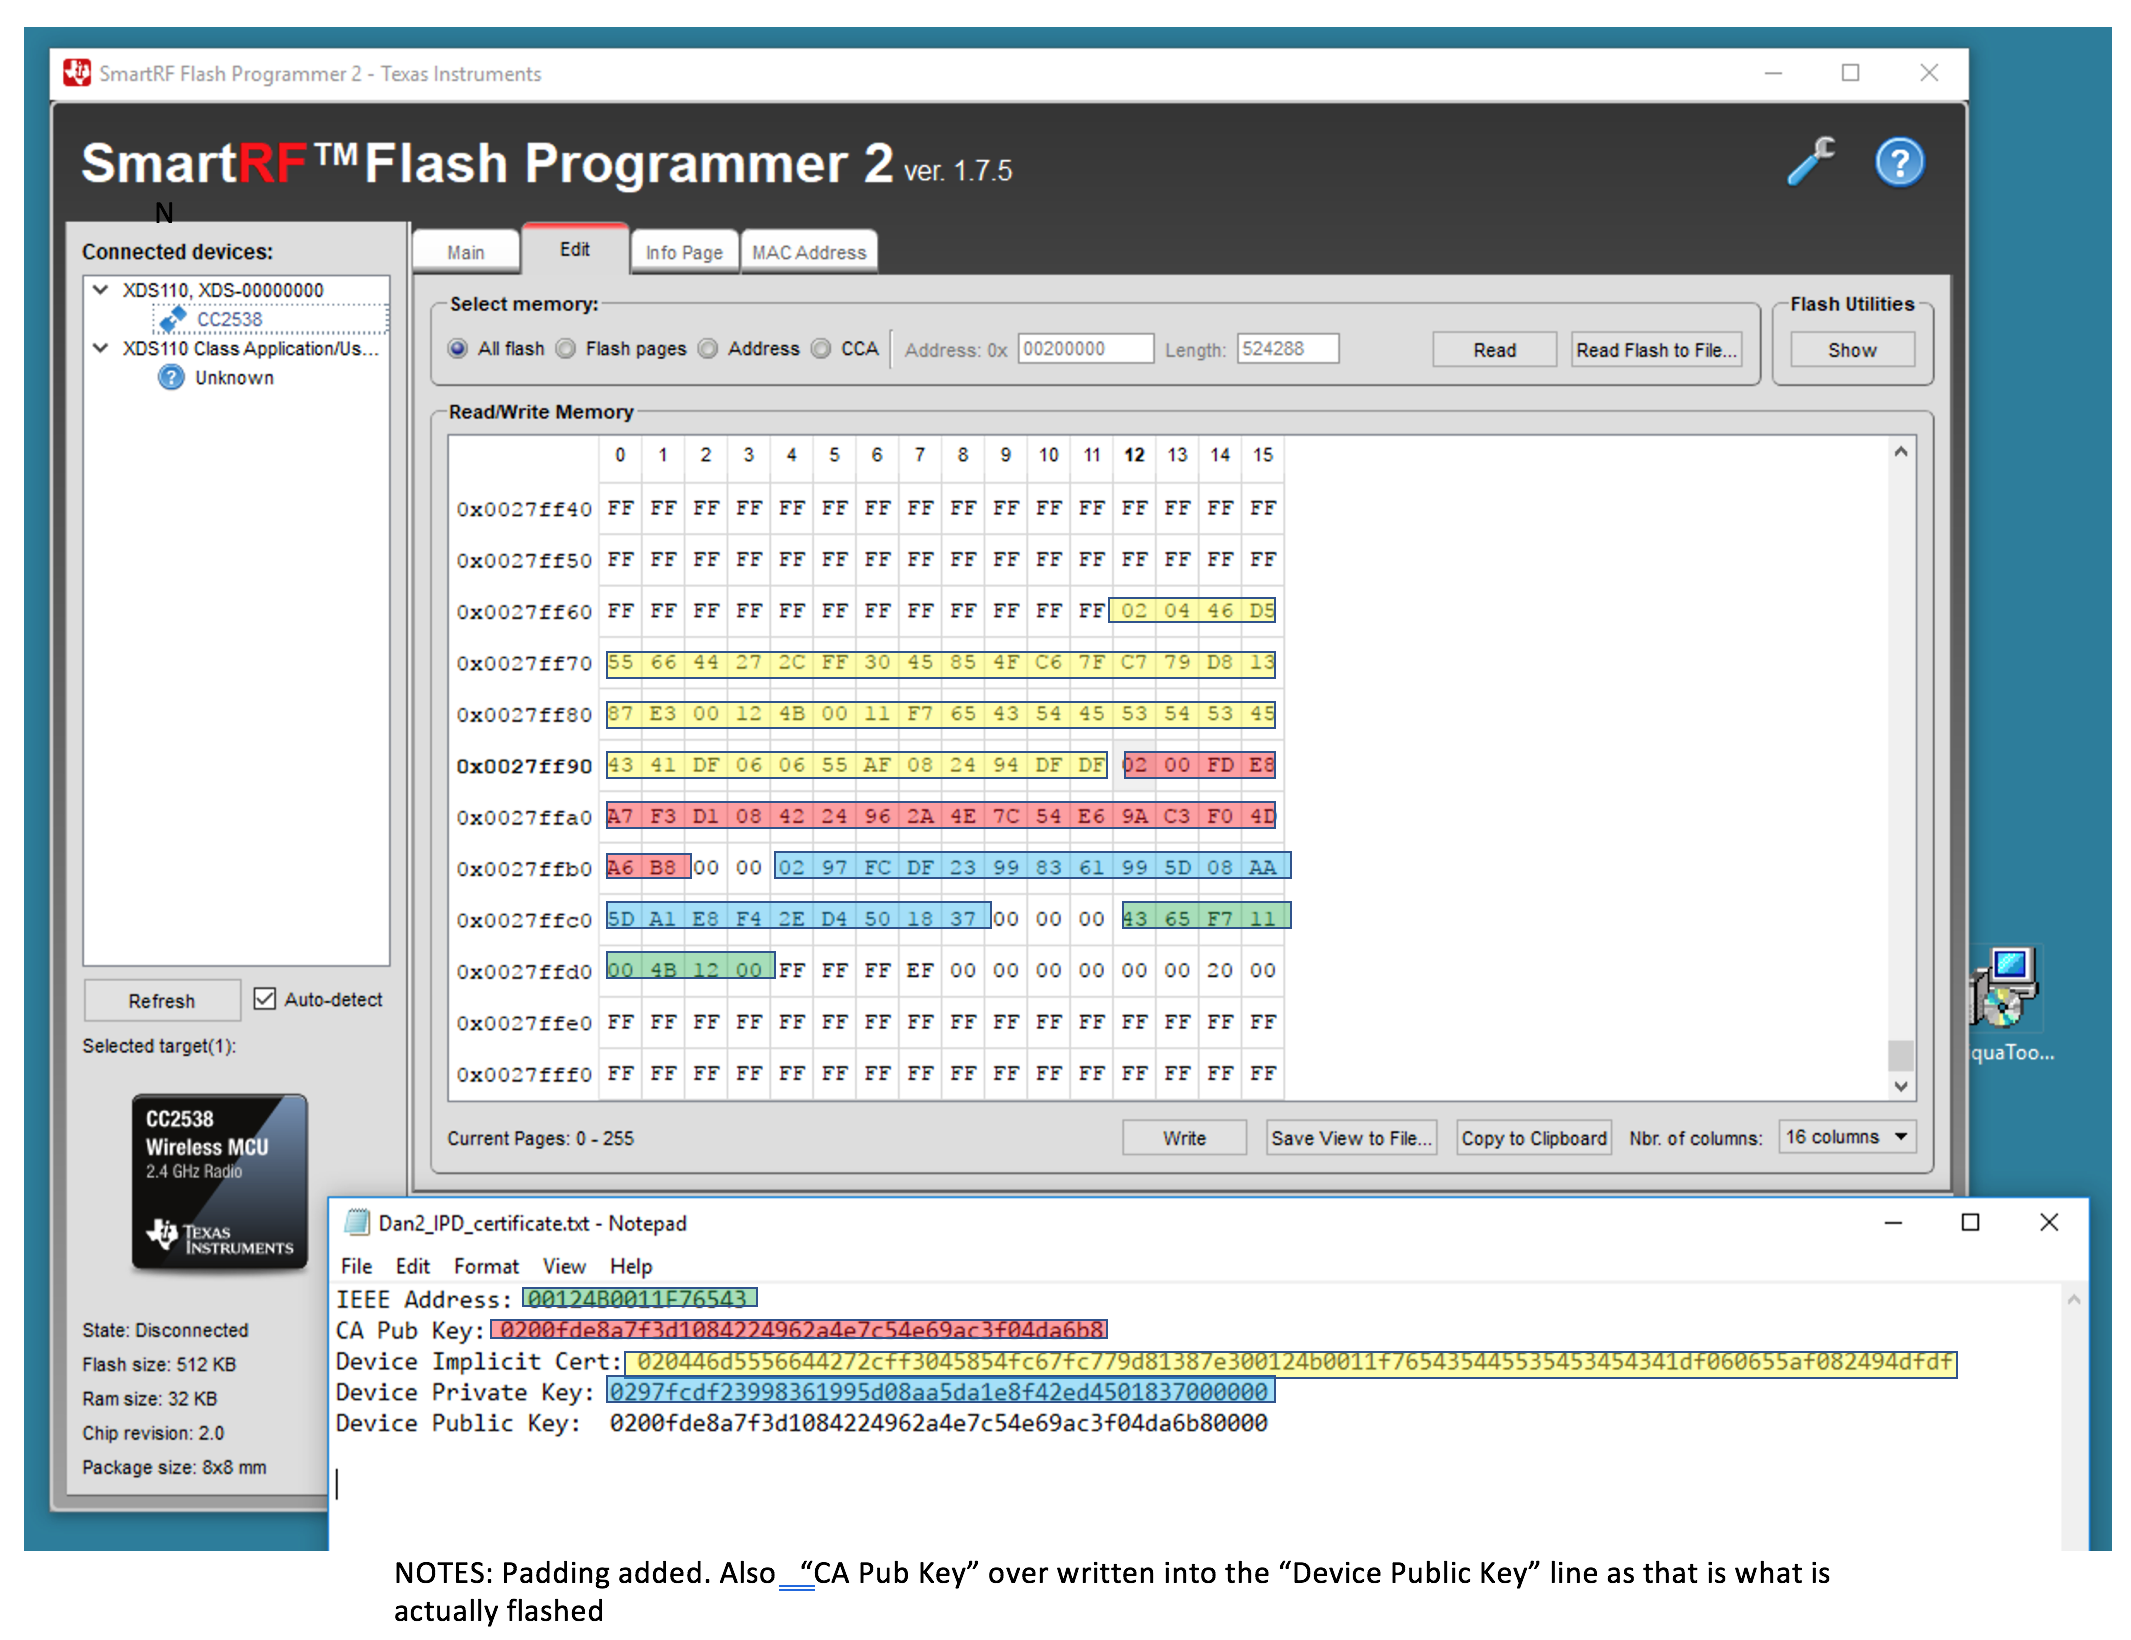Click the desktop installer shortcut icon
This screenshot has width=2131, height=1640.
pyautogui.click(x=2005, y=987)
